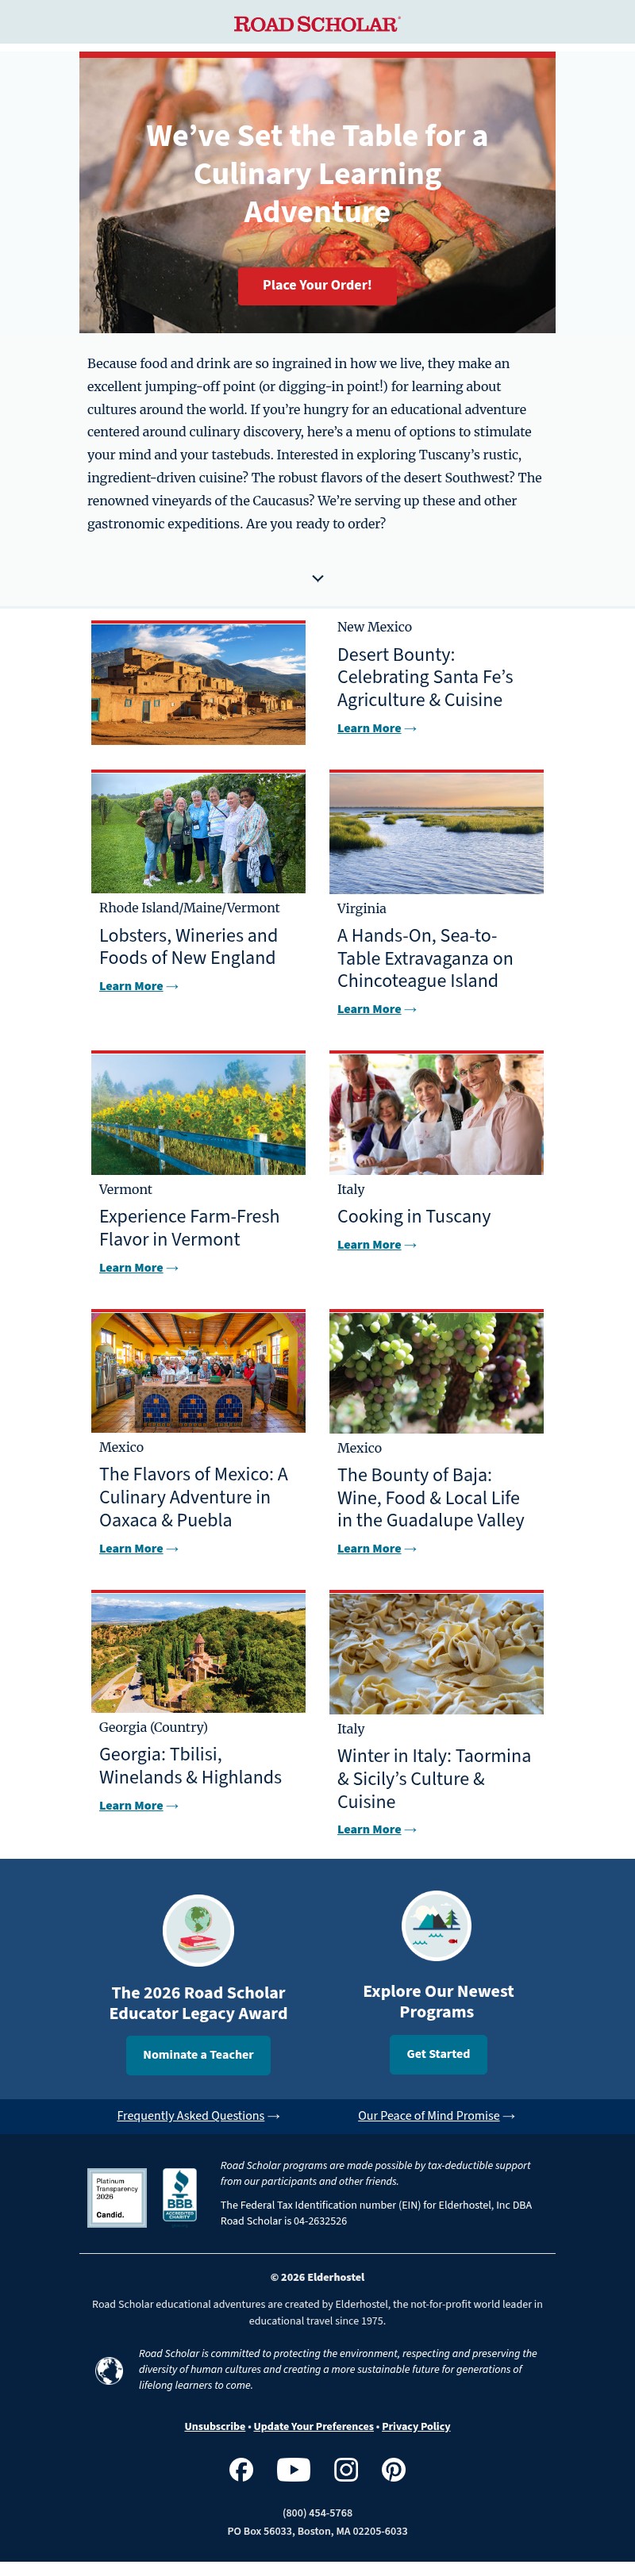635x2576 pixels.
Task: Click the Vermont sunflower field photo
Action: [198, 1113]
